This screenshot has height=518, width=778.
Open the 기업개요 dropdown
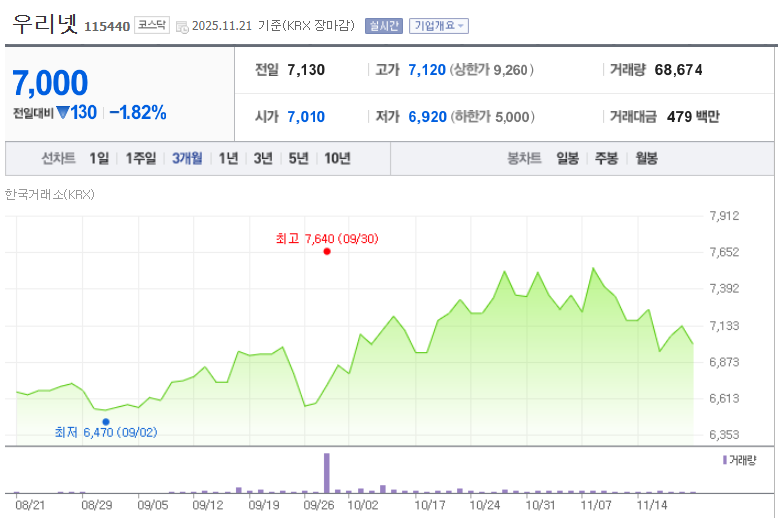click(439, 26)
